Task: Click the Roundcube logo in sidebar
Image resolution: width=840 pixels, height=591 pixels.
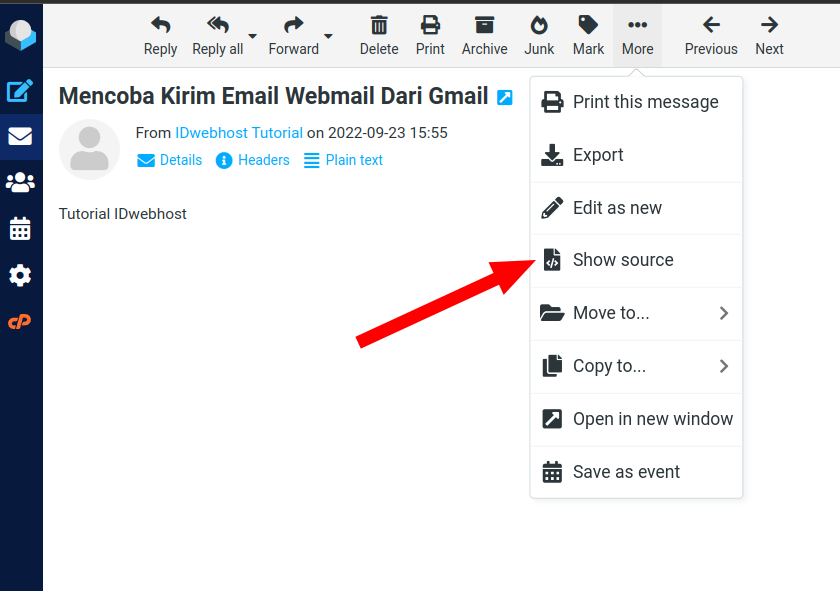Action: click(x=20, y=35)
